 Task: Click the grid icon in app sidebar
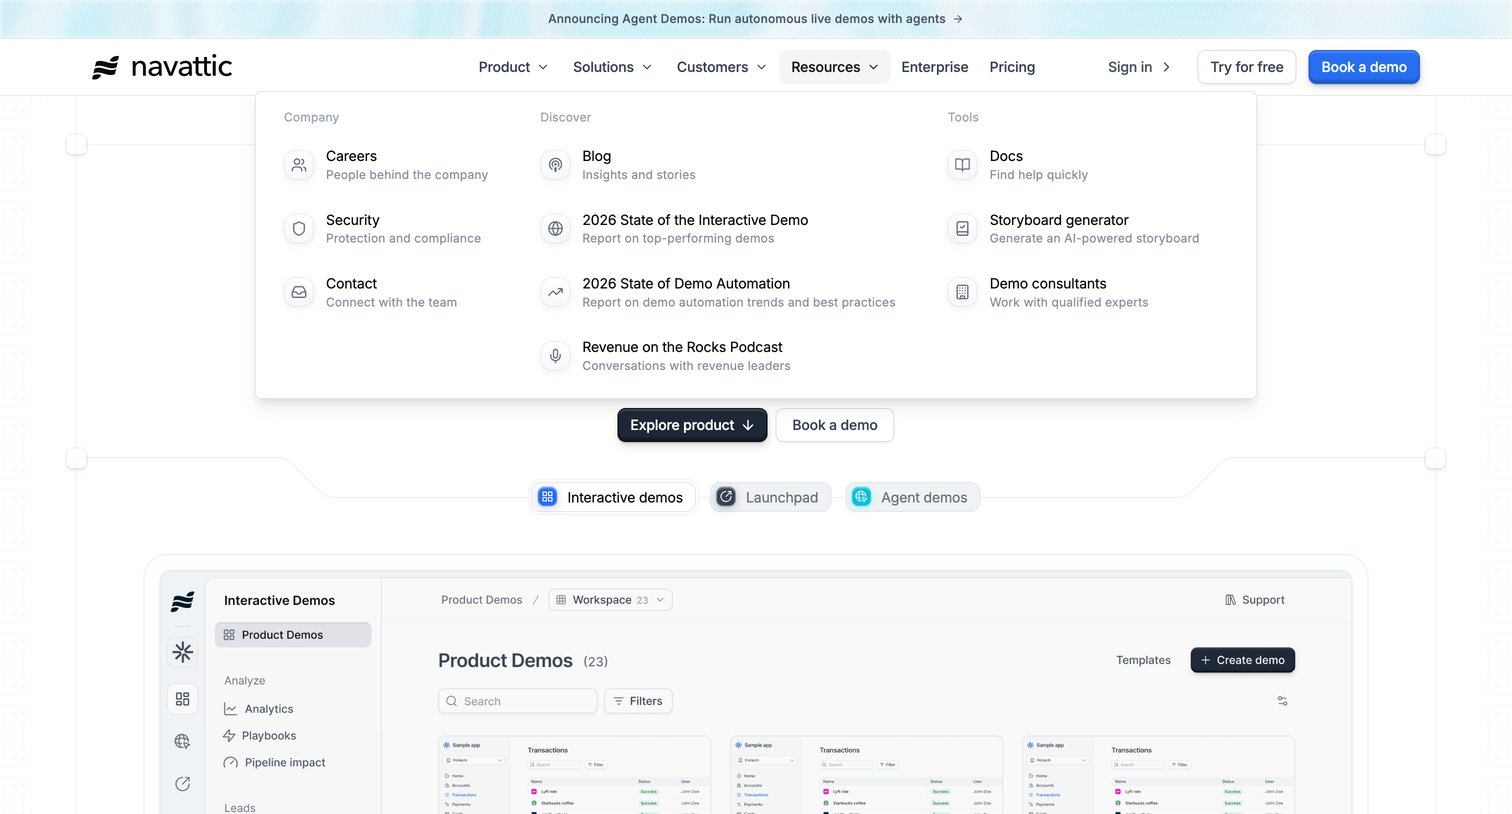(x=182, y=699)
